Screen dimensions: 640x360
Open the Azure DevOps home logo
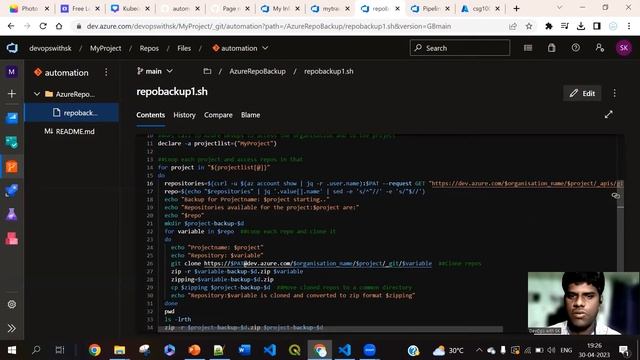pos(12,48)
